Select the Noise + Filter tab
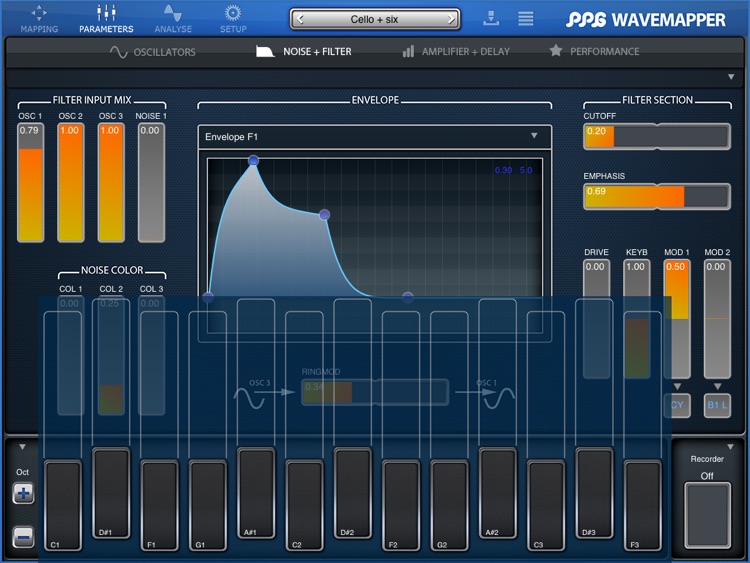The width and height of the screenshot is (750, 563). coord(304,52)
